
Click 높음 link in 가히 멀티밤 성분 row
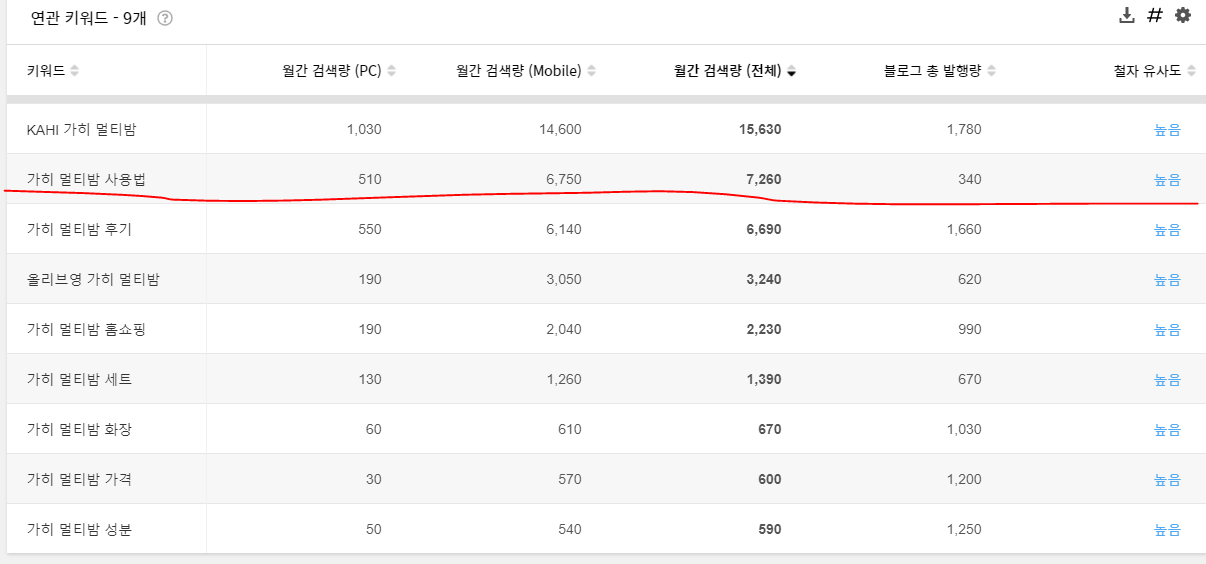point(1167,529)
